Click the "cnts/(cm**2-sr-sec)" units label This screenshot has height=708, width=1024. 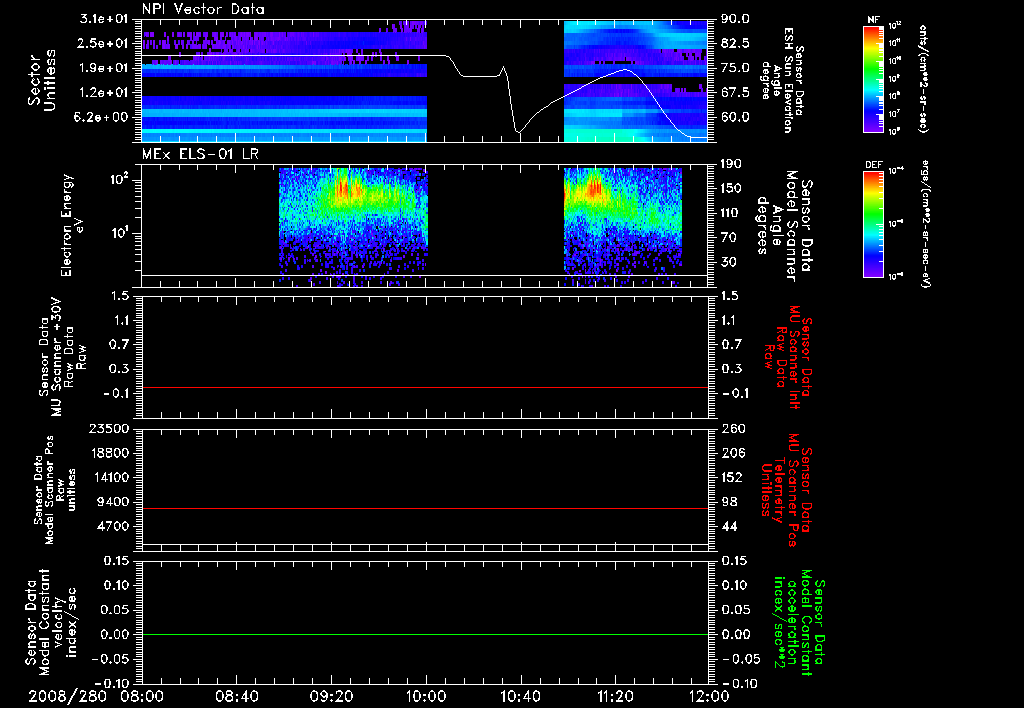coord(923,79)
